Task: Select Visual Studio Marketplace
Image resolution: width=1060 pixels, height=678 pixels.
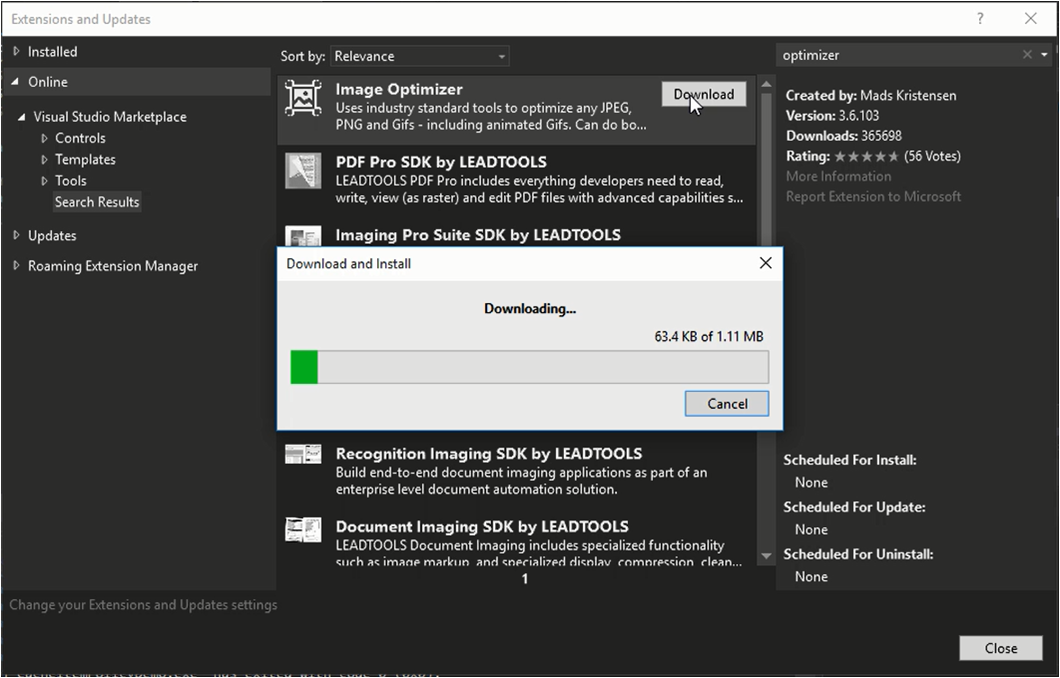Action: [x=110, y=117]
